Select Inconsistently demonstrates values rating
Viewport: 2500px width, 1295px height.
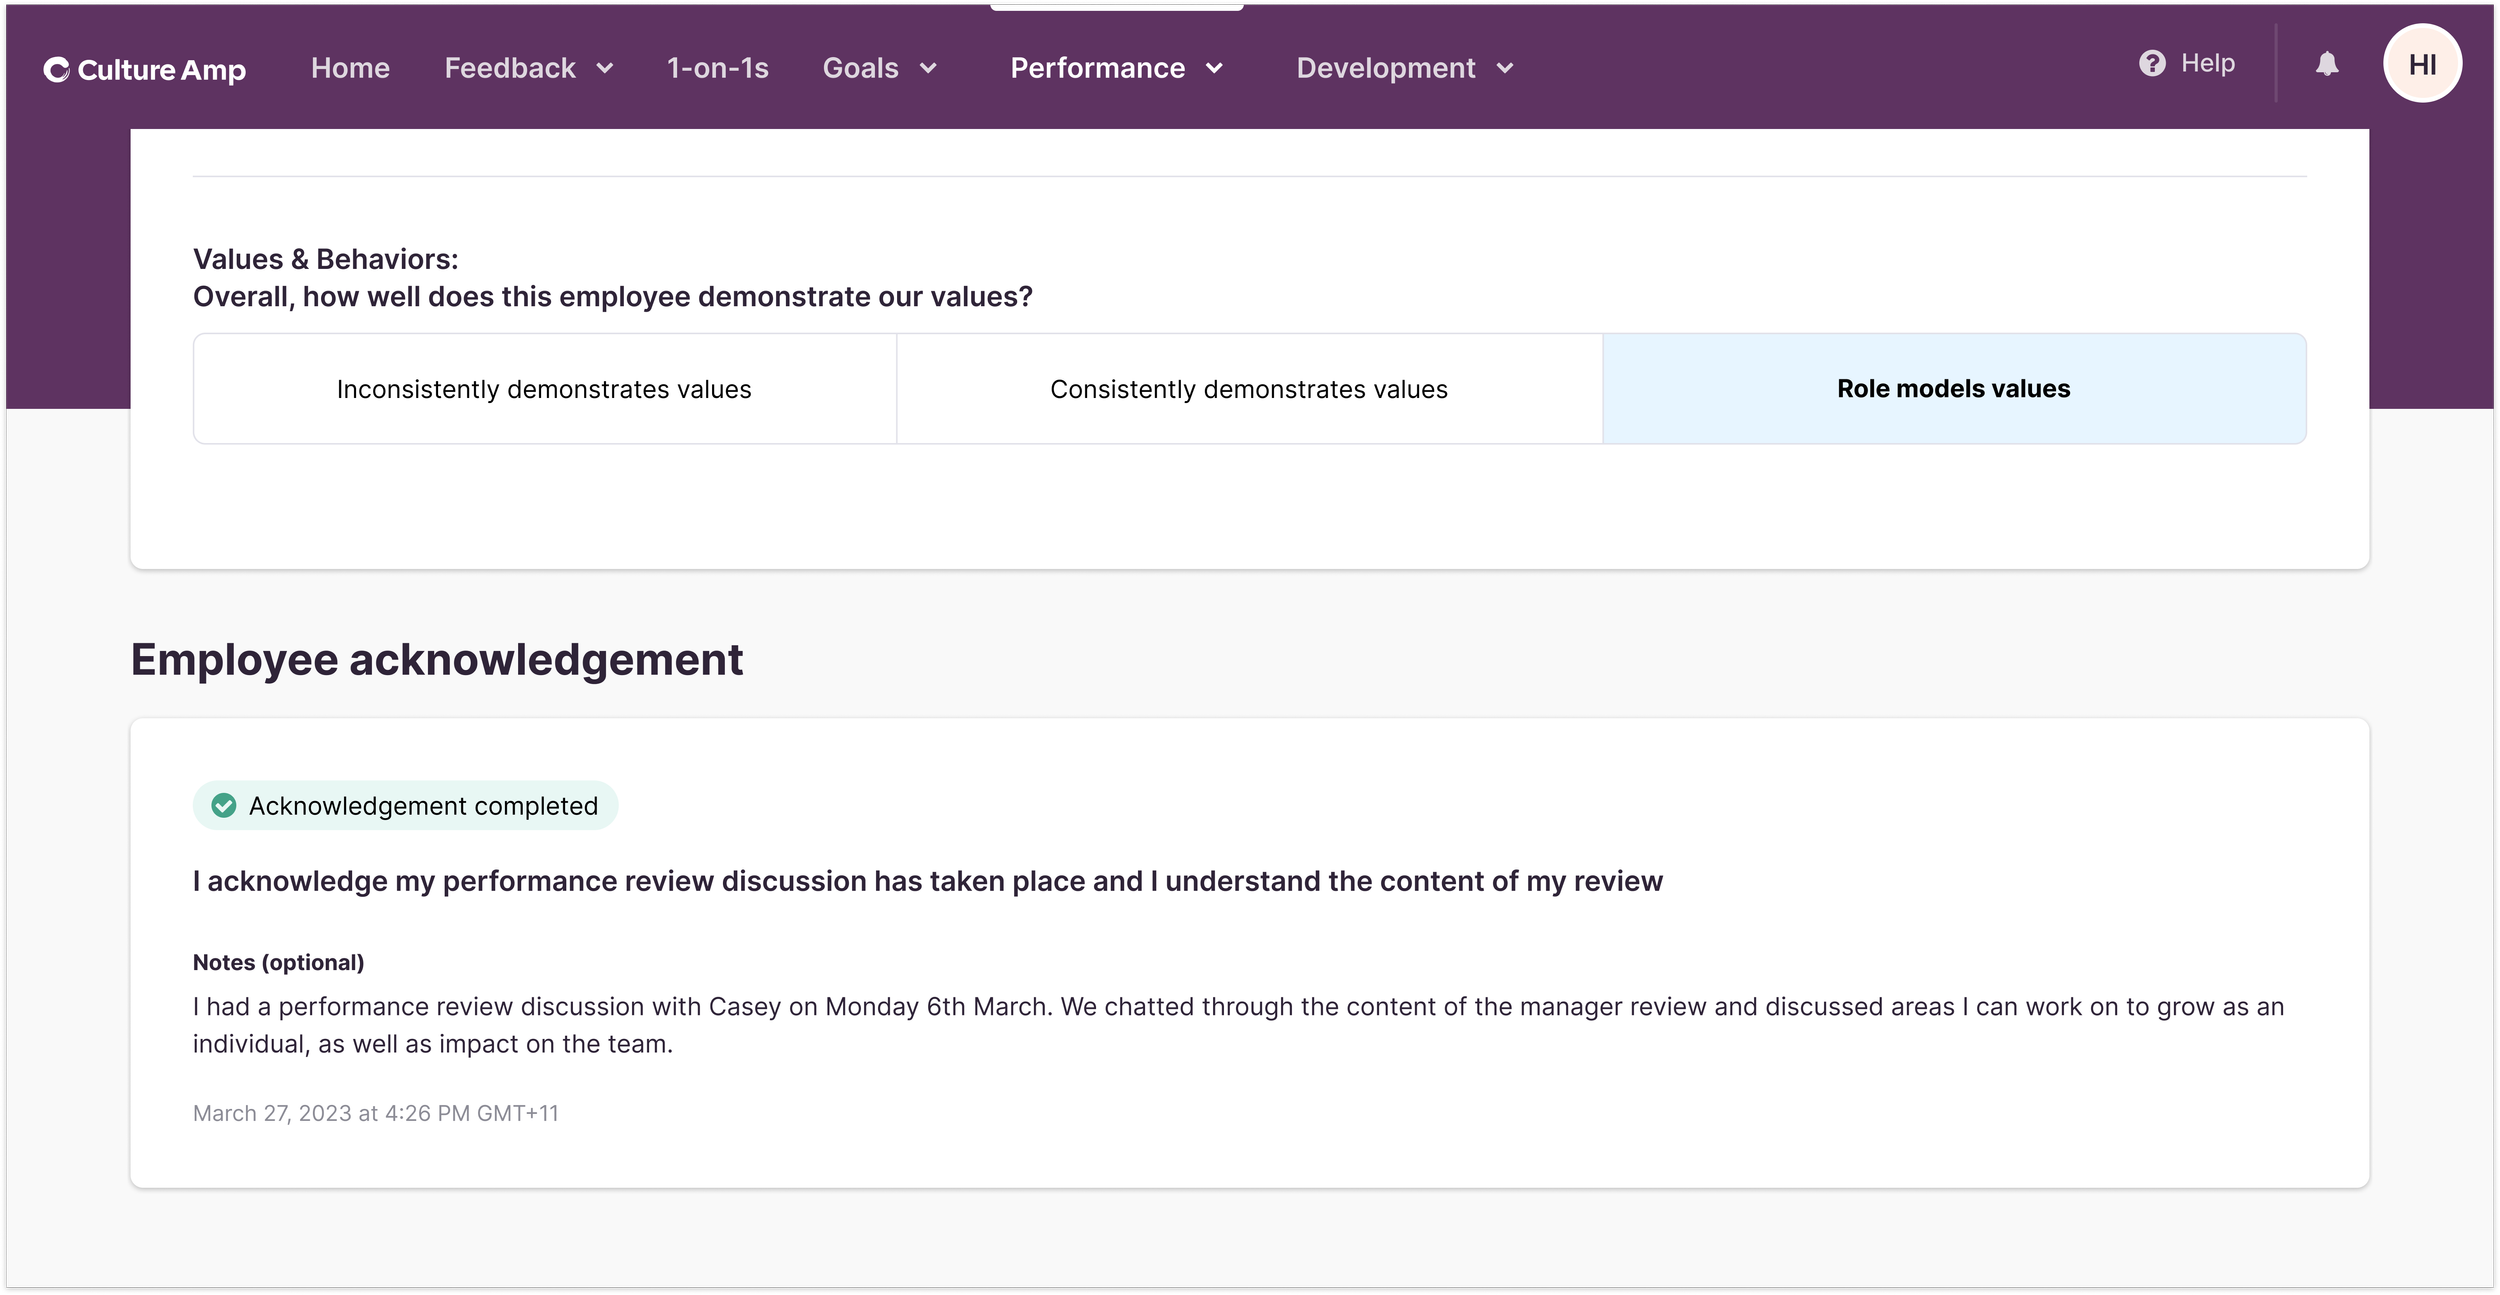tap(544, 389)
